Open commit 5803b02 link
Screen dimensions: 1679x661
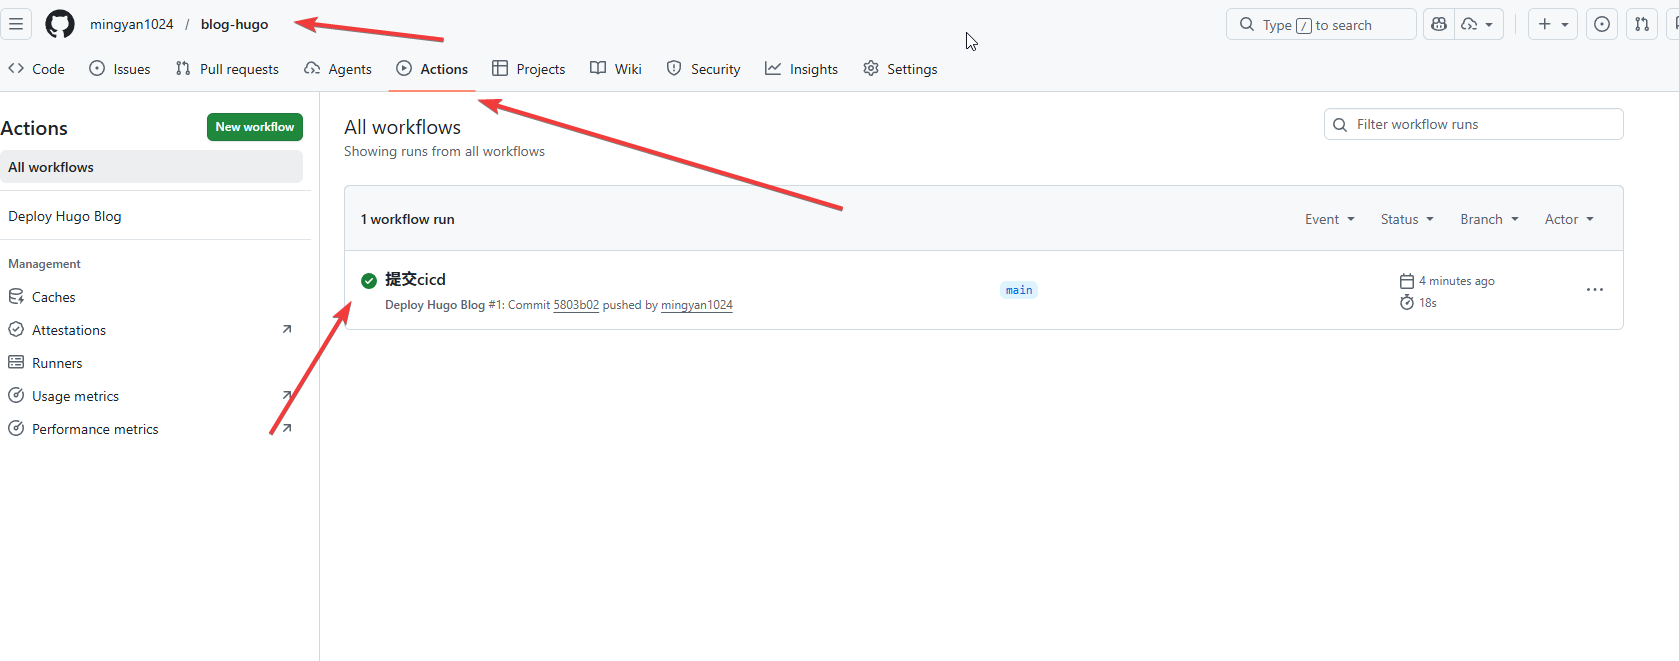point(576,305)
